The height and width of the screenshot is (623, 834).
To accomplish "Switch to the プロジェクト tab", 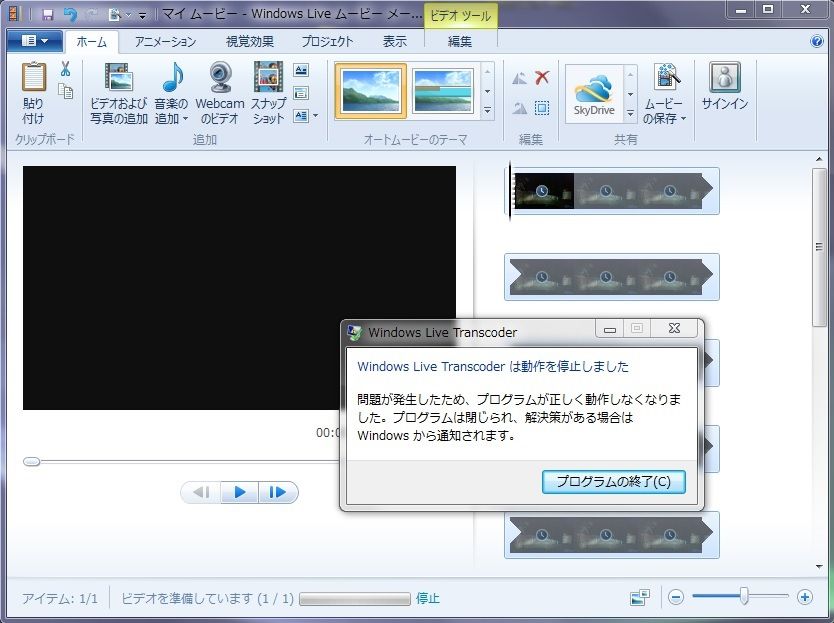I will tap(327, 41).
